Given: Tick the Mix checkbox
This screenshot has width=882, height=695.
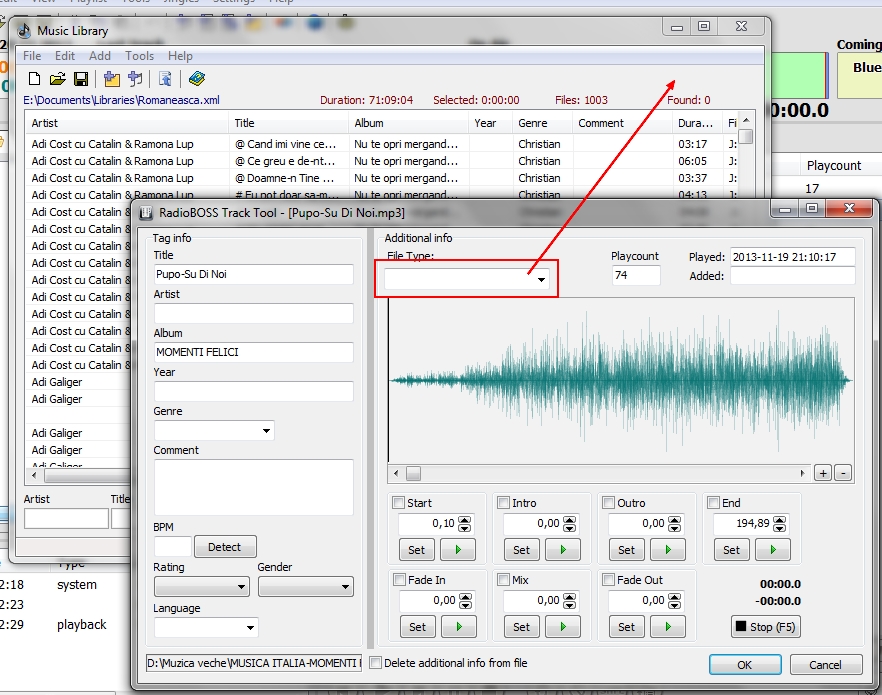Looking at the screenshot, I should [x=503, y=580].
